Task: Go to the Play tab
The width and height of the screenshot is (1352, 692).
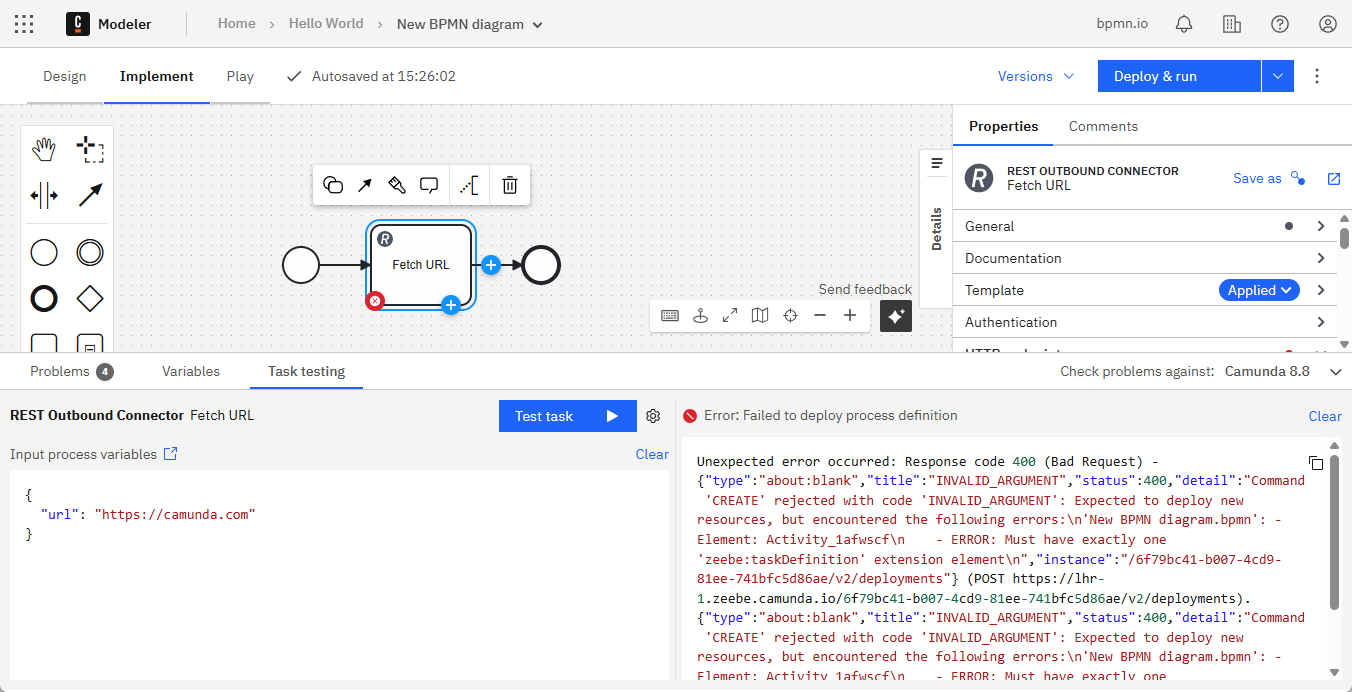Action: click(x=240, y=76)
